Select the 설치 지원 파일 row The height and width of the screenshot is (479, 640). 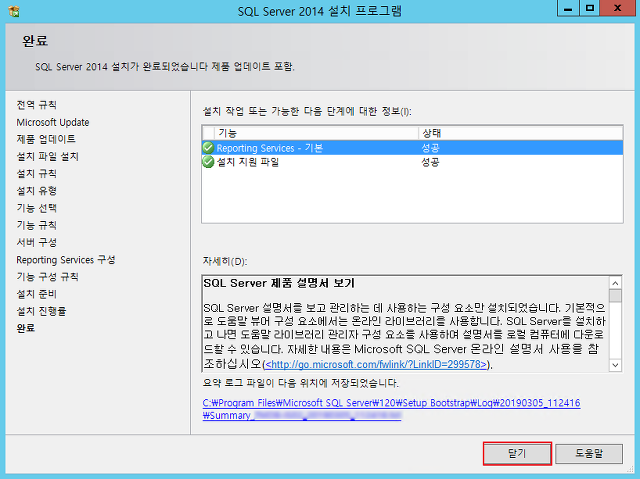click(412, 162)
